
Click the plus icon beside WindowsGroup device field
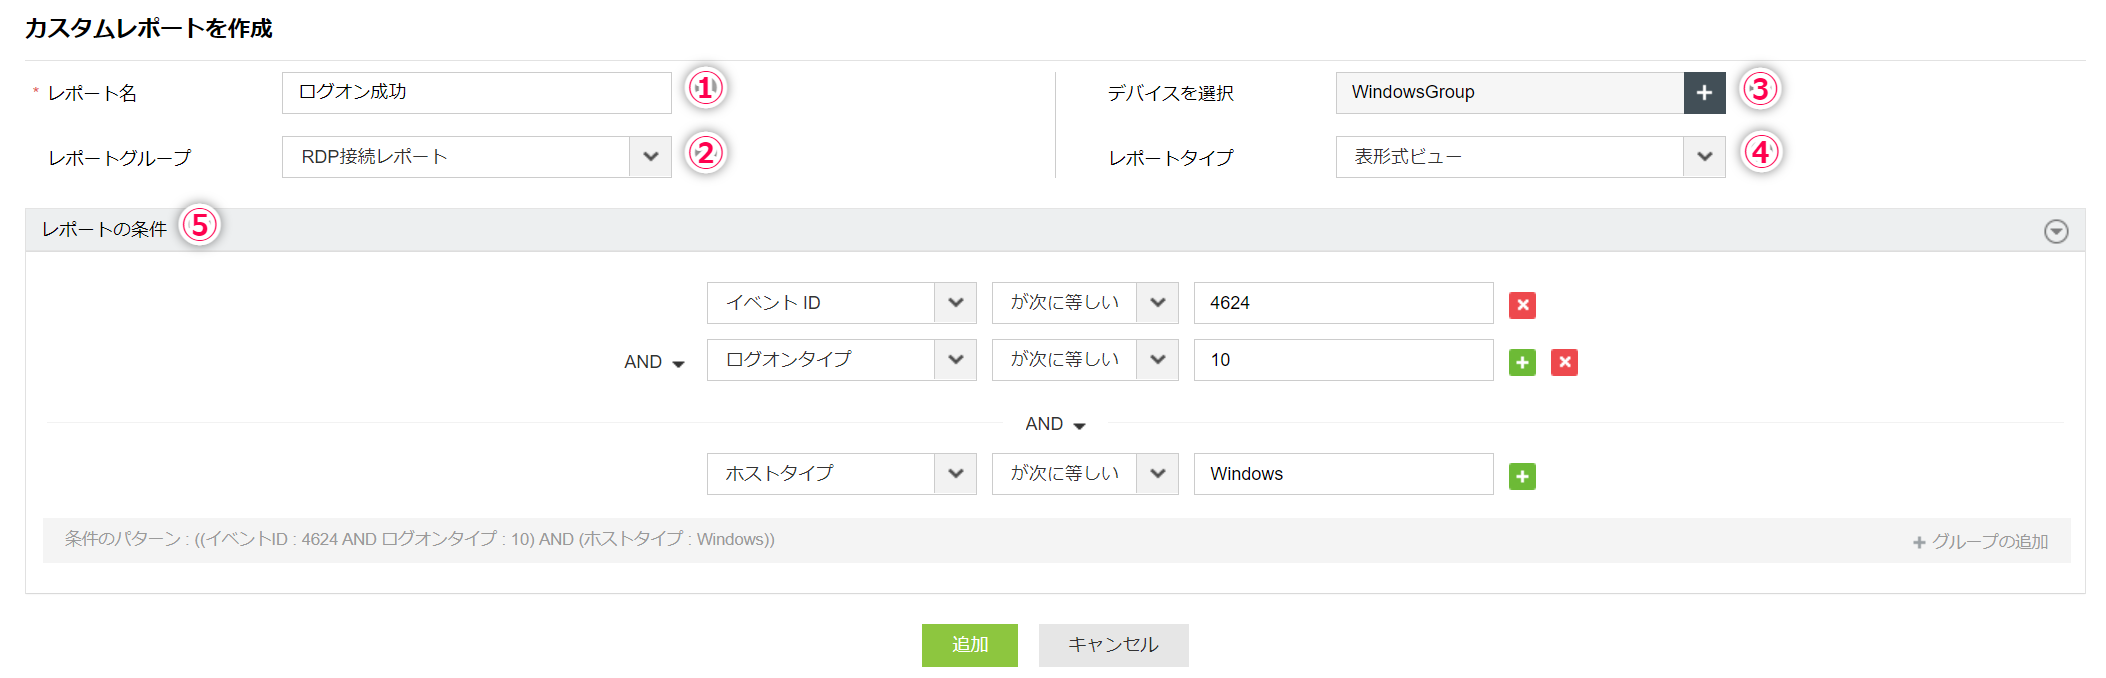tap(1704, 93)
